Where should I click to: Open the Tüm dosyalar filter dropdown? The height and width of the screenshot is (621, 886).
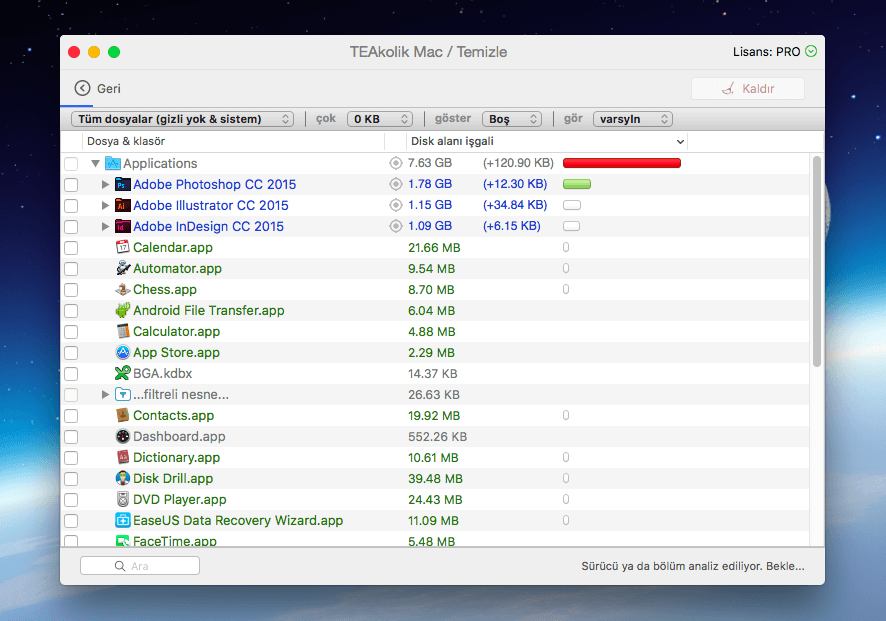coord(183,119)
